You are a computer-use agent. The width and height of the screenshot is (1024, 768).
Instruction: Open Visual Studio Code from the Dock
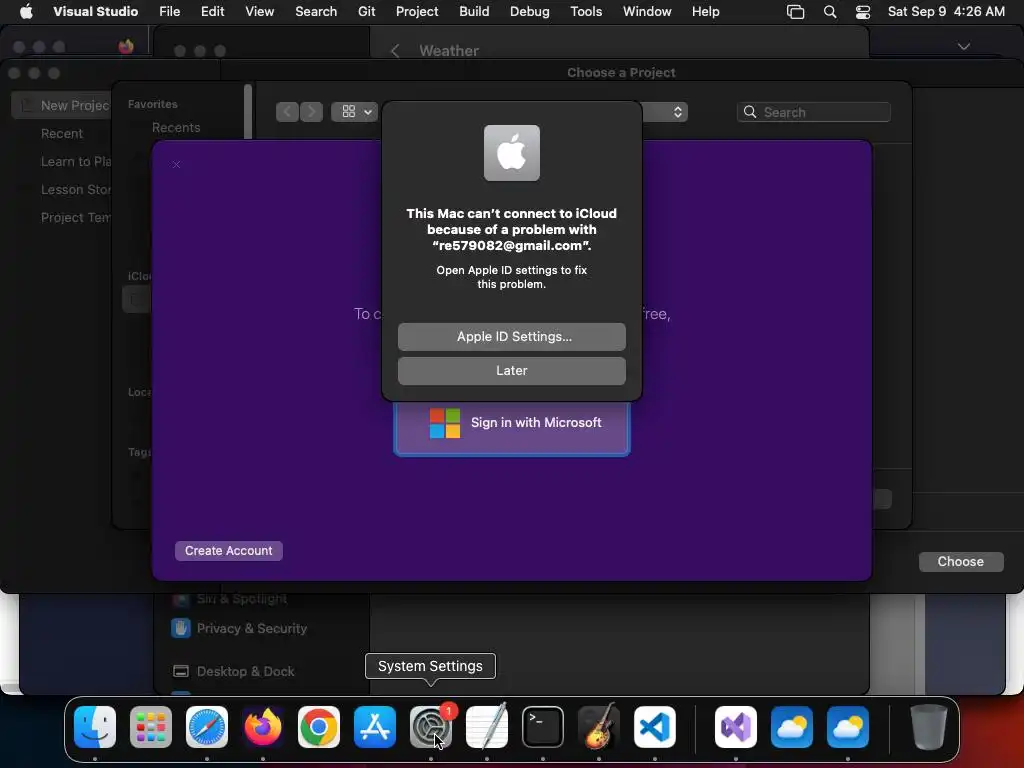pyautogui.click(x=654, y=727)
